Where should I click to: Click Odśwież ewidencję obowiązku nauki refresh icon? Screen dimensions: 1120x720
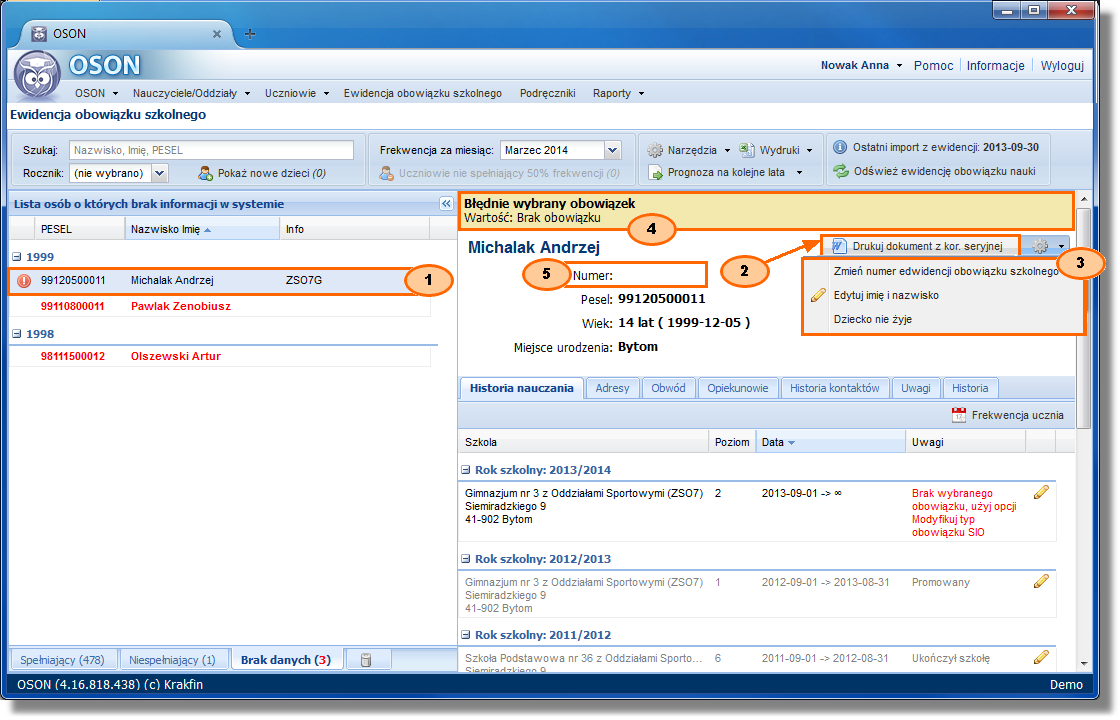coord(841,171)
